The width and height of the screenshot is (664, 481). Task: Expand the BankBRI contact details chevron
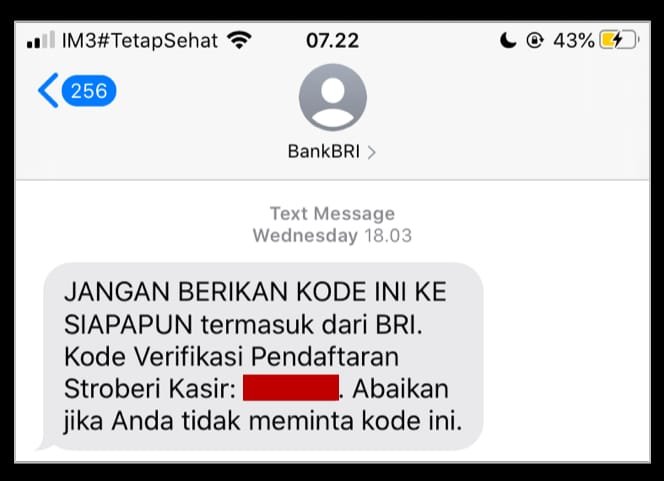371,152
